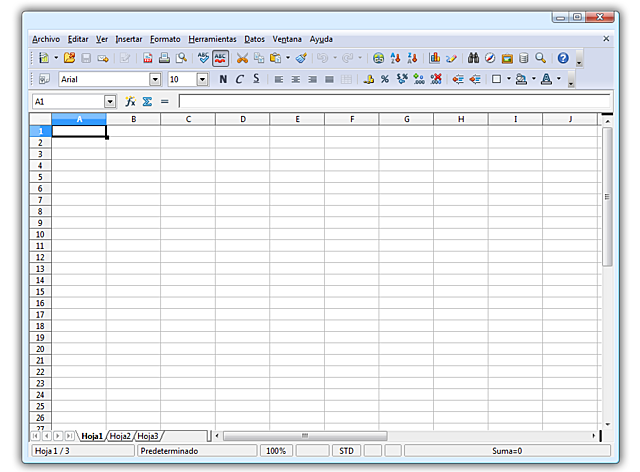
Task: Expand Font Color dropdown arrow
Action: pos(559,79)
